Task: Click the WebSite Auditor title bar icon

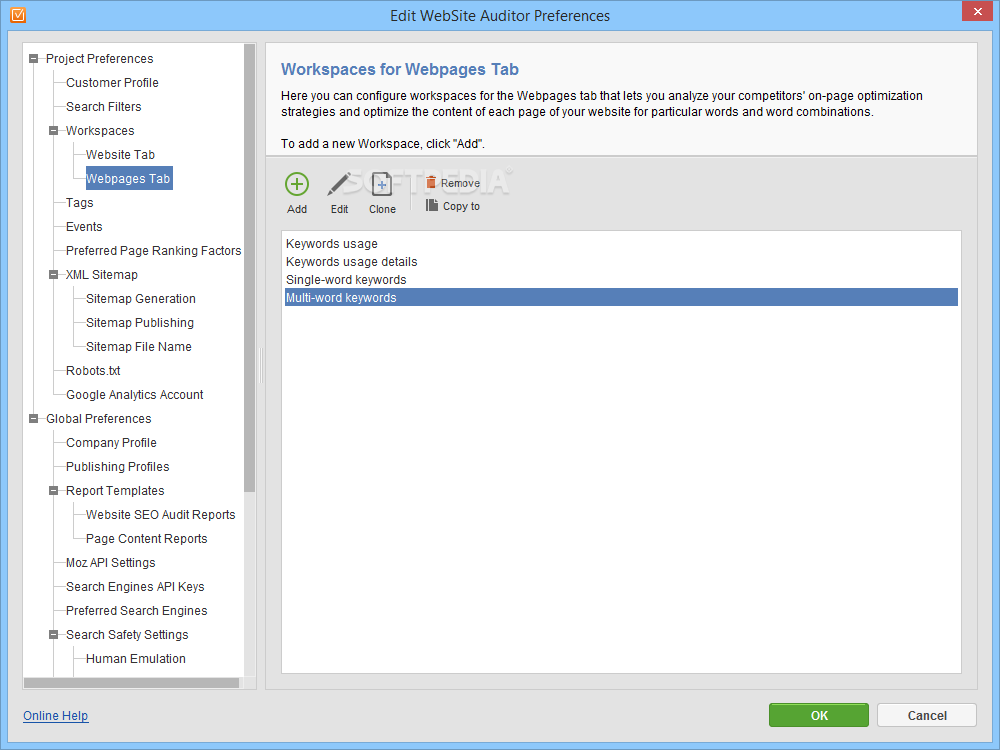Action: [x=18, y=15]
